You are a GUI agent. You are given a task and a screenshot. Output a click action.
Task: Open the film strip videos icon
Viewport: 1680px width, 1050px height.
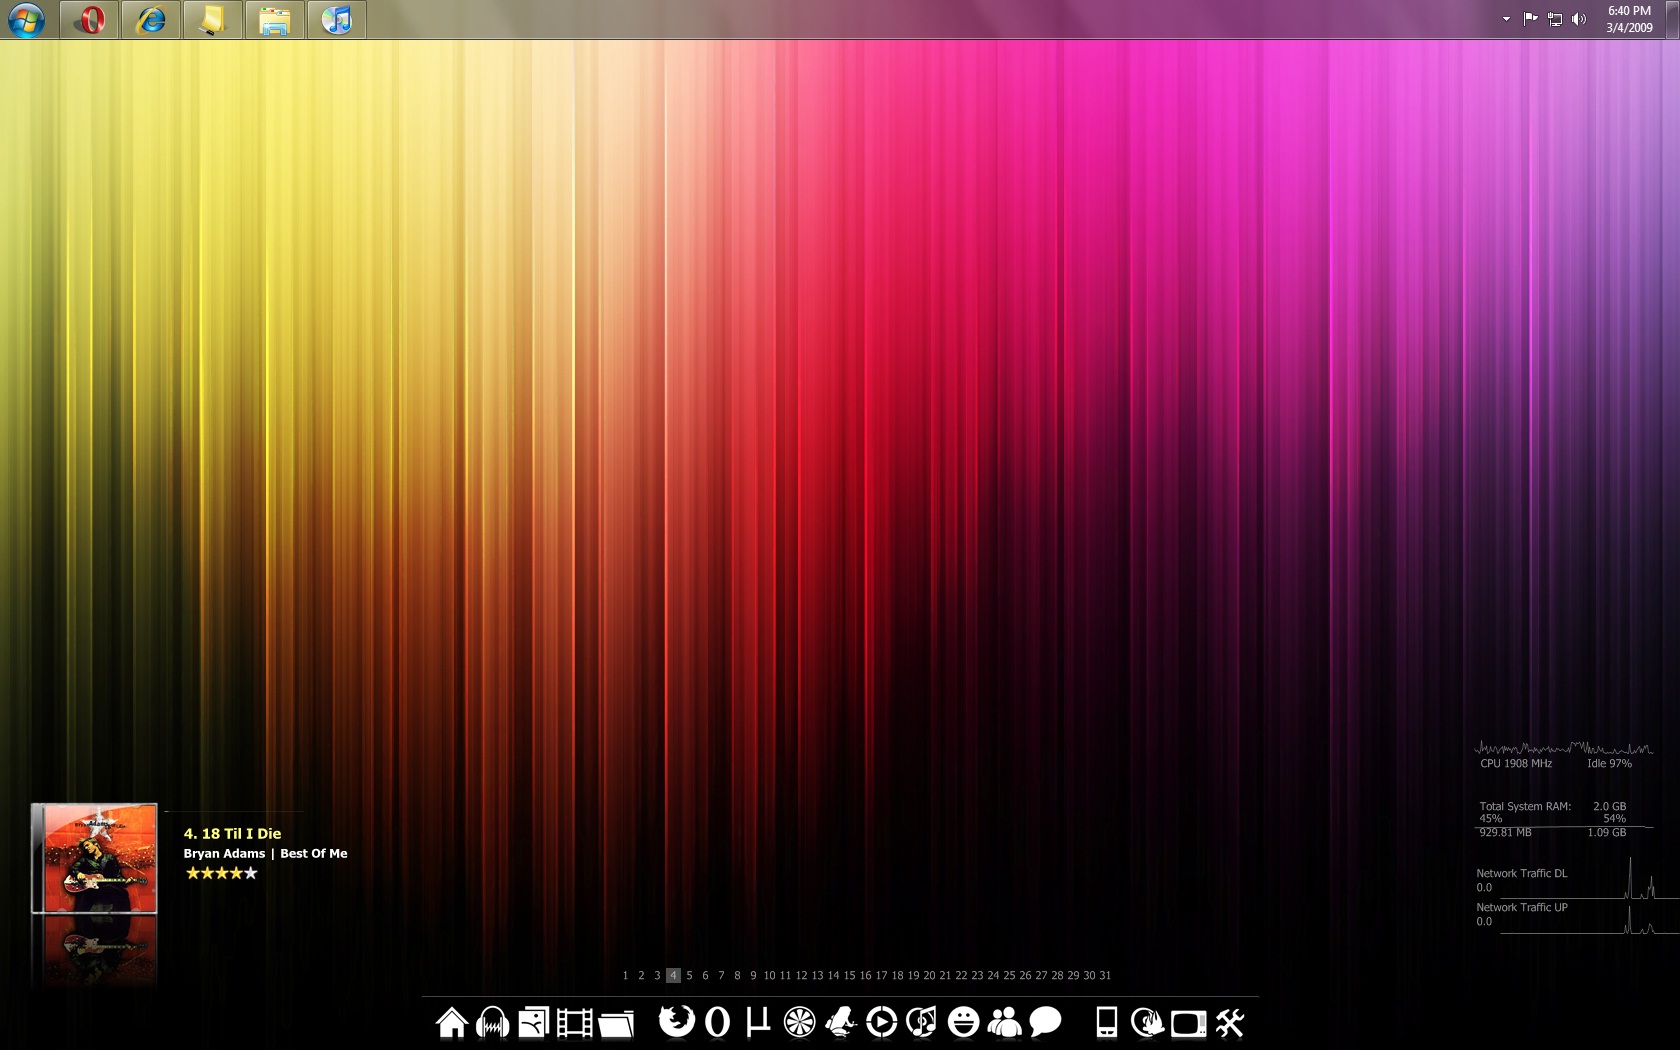pyautogui.click(x=574, y=1022)
